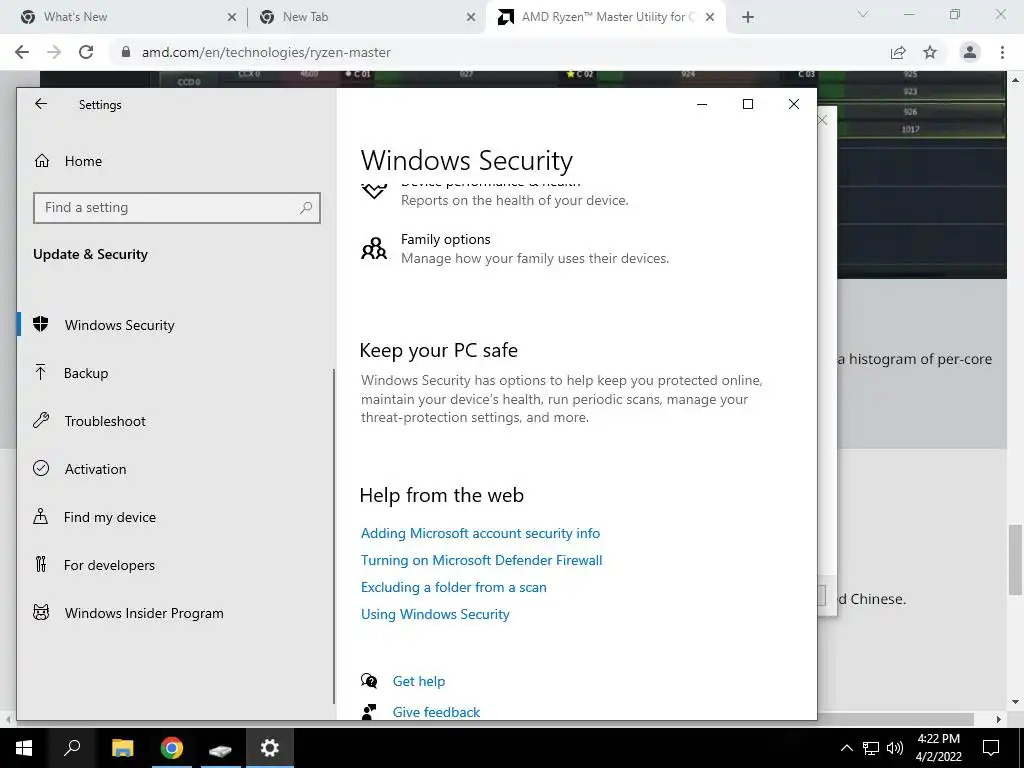The image size is (1024, 768).
Task: Click the Find a setting search box
Action: 176,208
